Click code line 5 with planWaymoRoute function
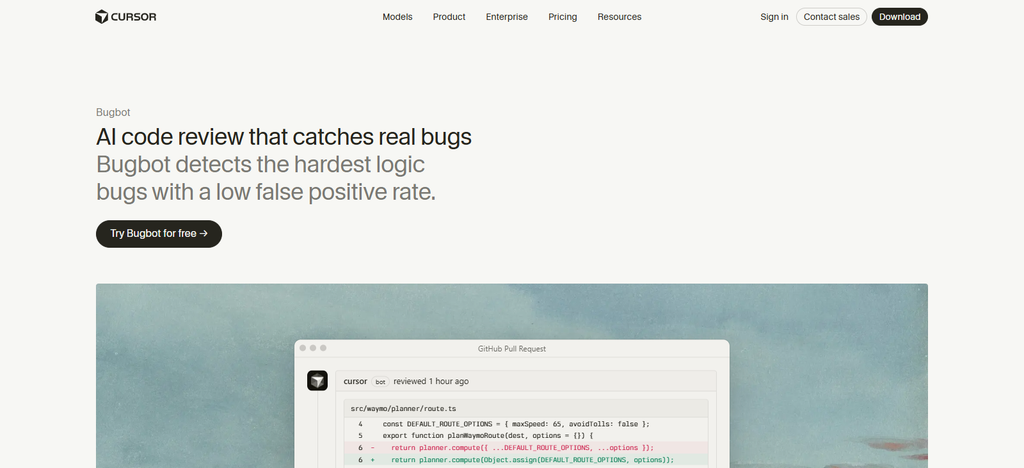This screenshot has height=468, width=1024. [x=526, y=435]
